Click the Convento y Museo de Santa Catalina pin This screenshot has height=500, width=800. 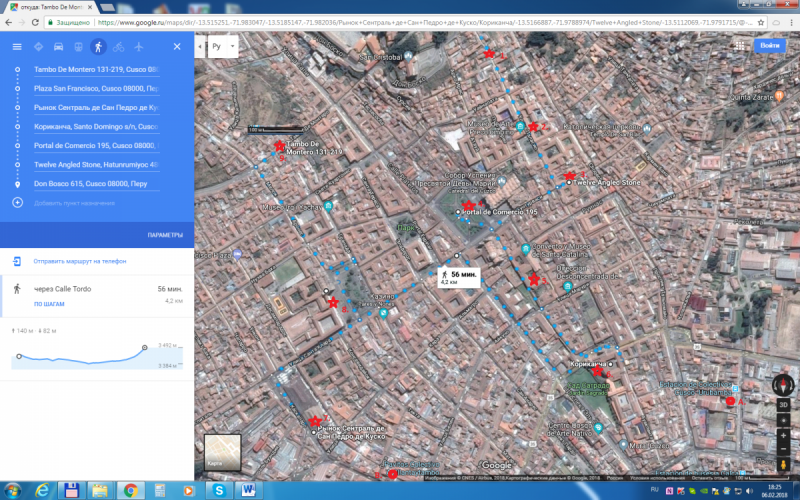(x=526, y=249)
